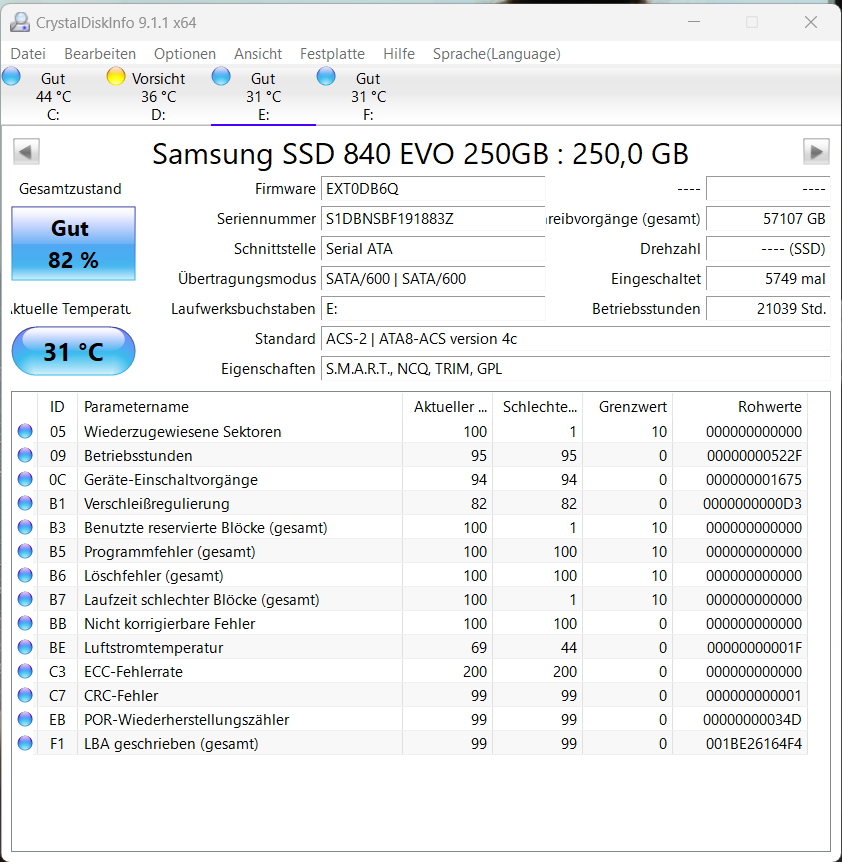Click the Luftstromtemperatur parameter name text
The height and width of the screenshot is (862, 842).
coord(153,648)
